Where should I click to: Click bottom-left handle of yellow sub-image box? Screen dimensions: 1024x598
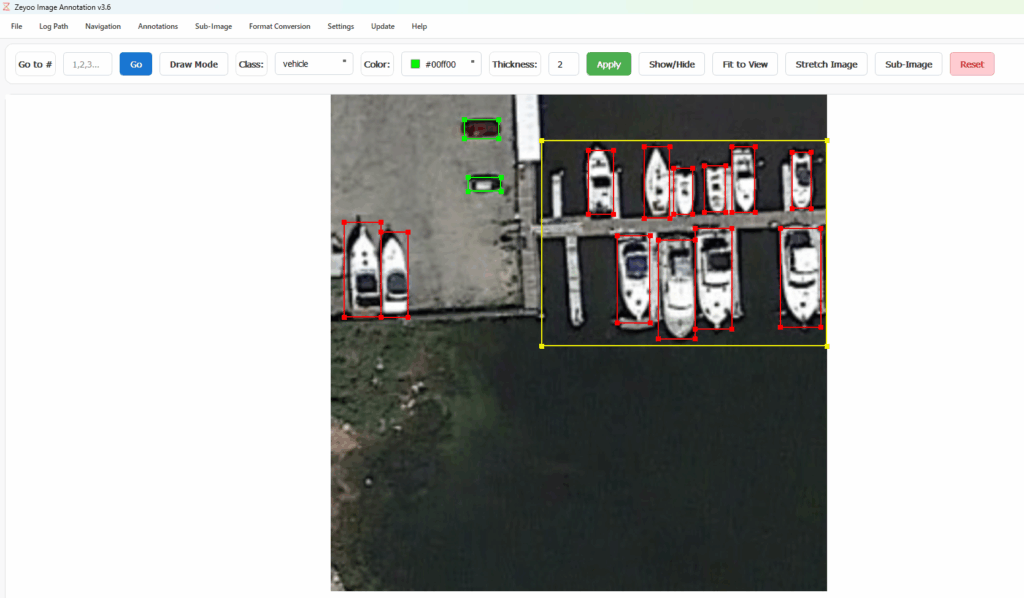[x=541, y=346]
